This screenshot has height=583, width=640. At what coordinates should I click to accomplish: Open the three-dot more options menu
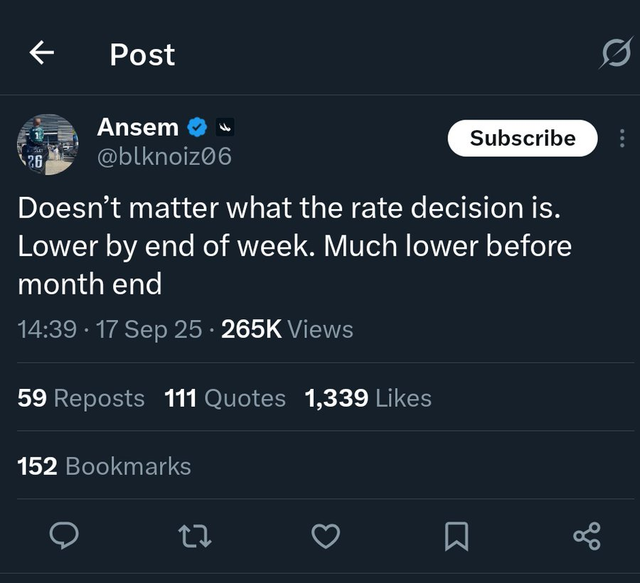coord(621,138)
